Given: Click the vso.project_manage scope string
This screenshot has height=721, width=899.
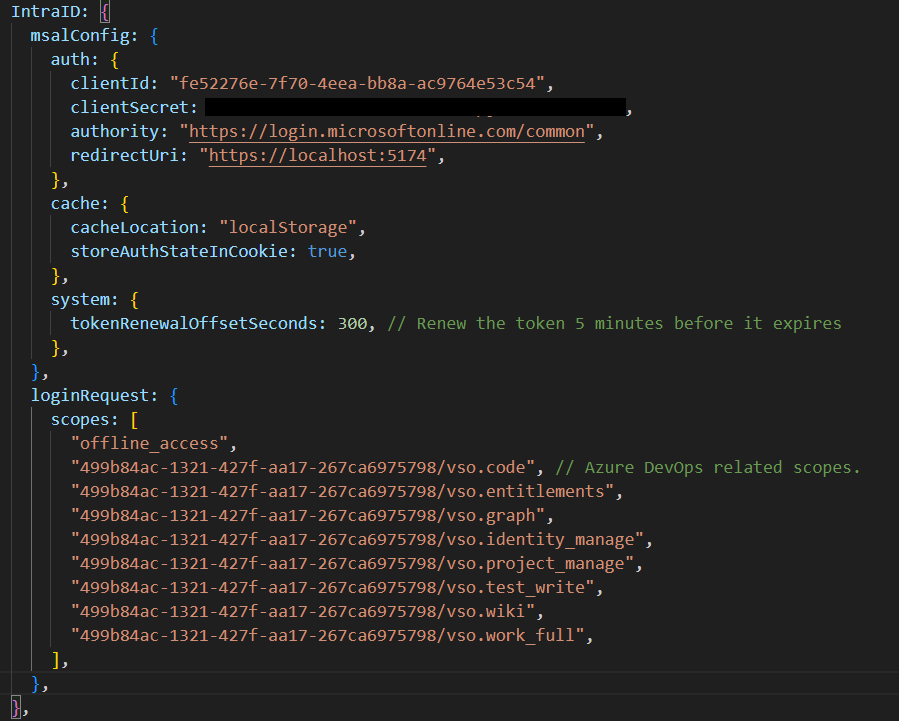Looking at the screenshot, I should click(352, 564).
